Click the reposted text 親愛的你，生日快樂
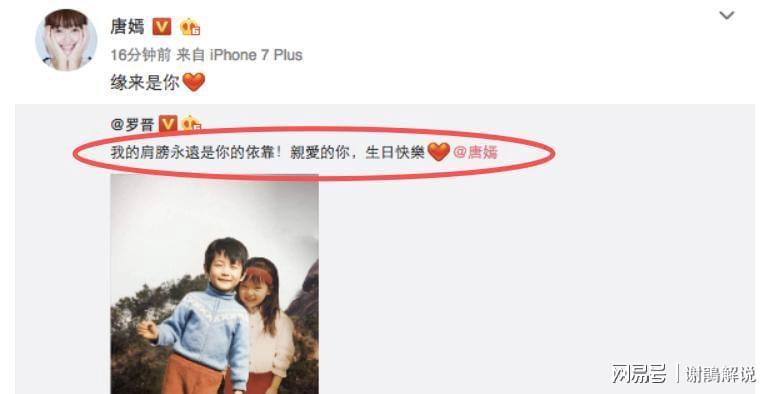The width and height of the screenshot is (775, 394). (x=357, y=152)
